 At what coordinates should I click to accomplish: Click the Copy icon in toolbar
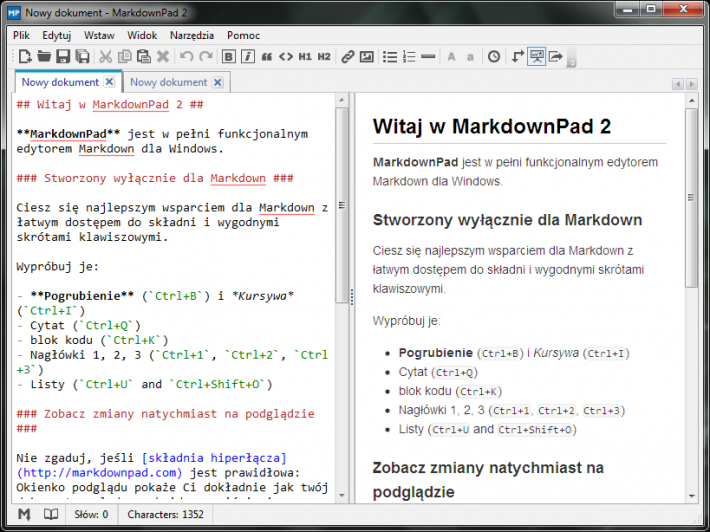(x=125, y=57)
